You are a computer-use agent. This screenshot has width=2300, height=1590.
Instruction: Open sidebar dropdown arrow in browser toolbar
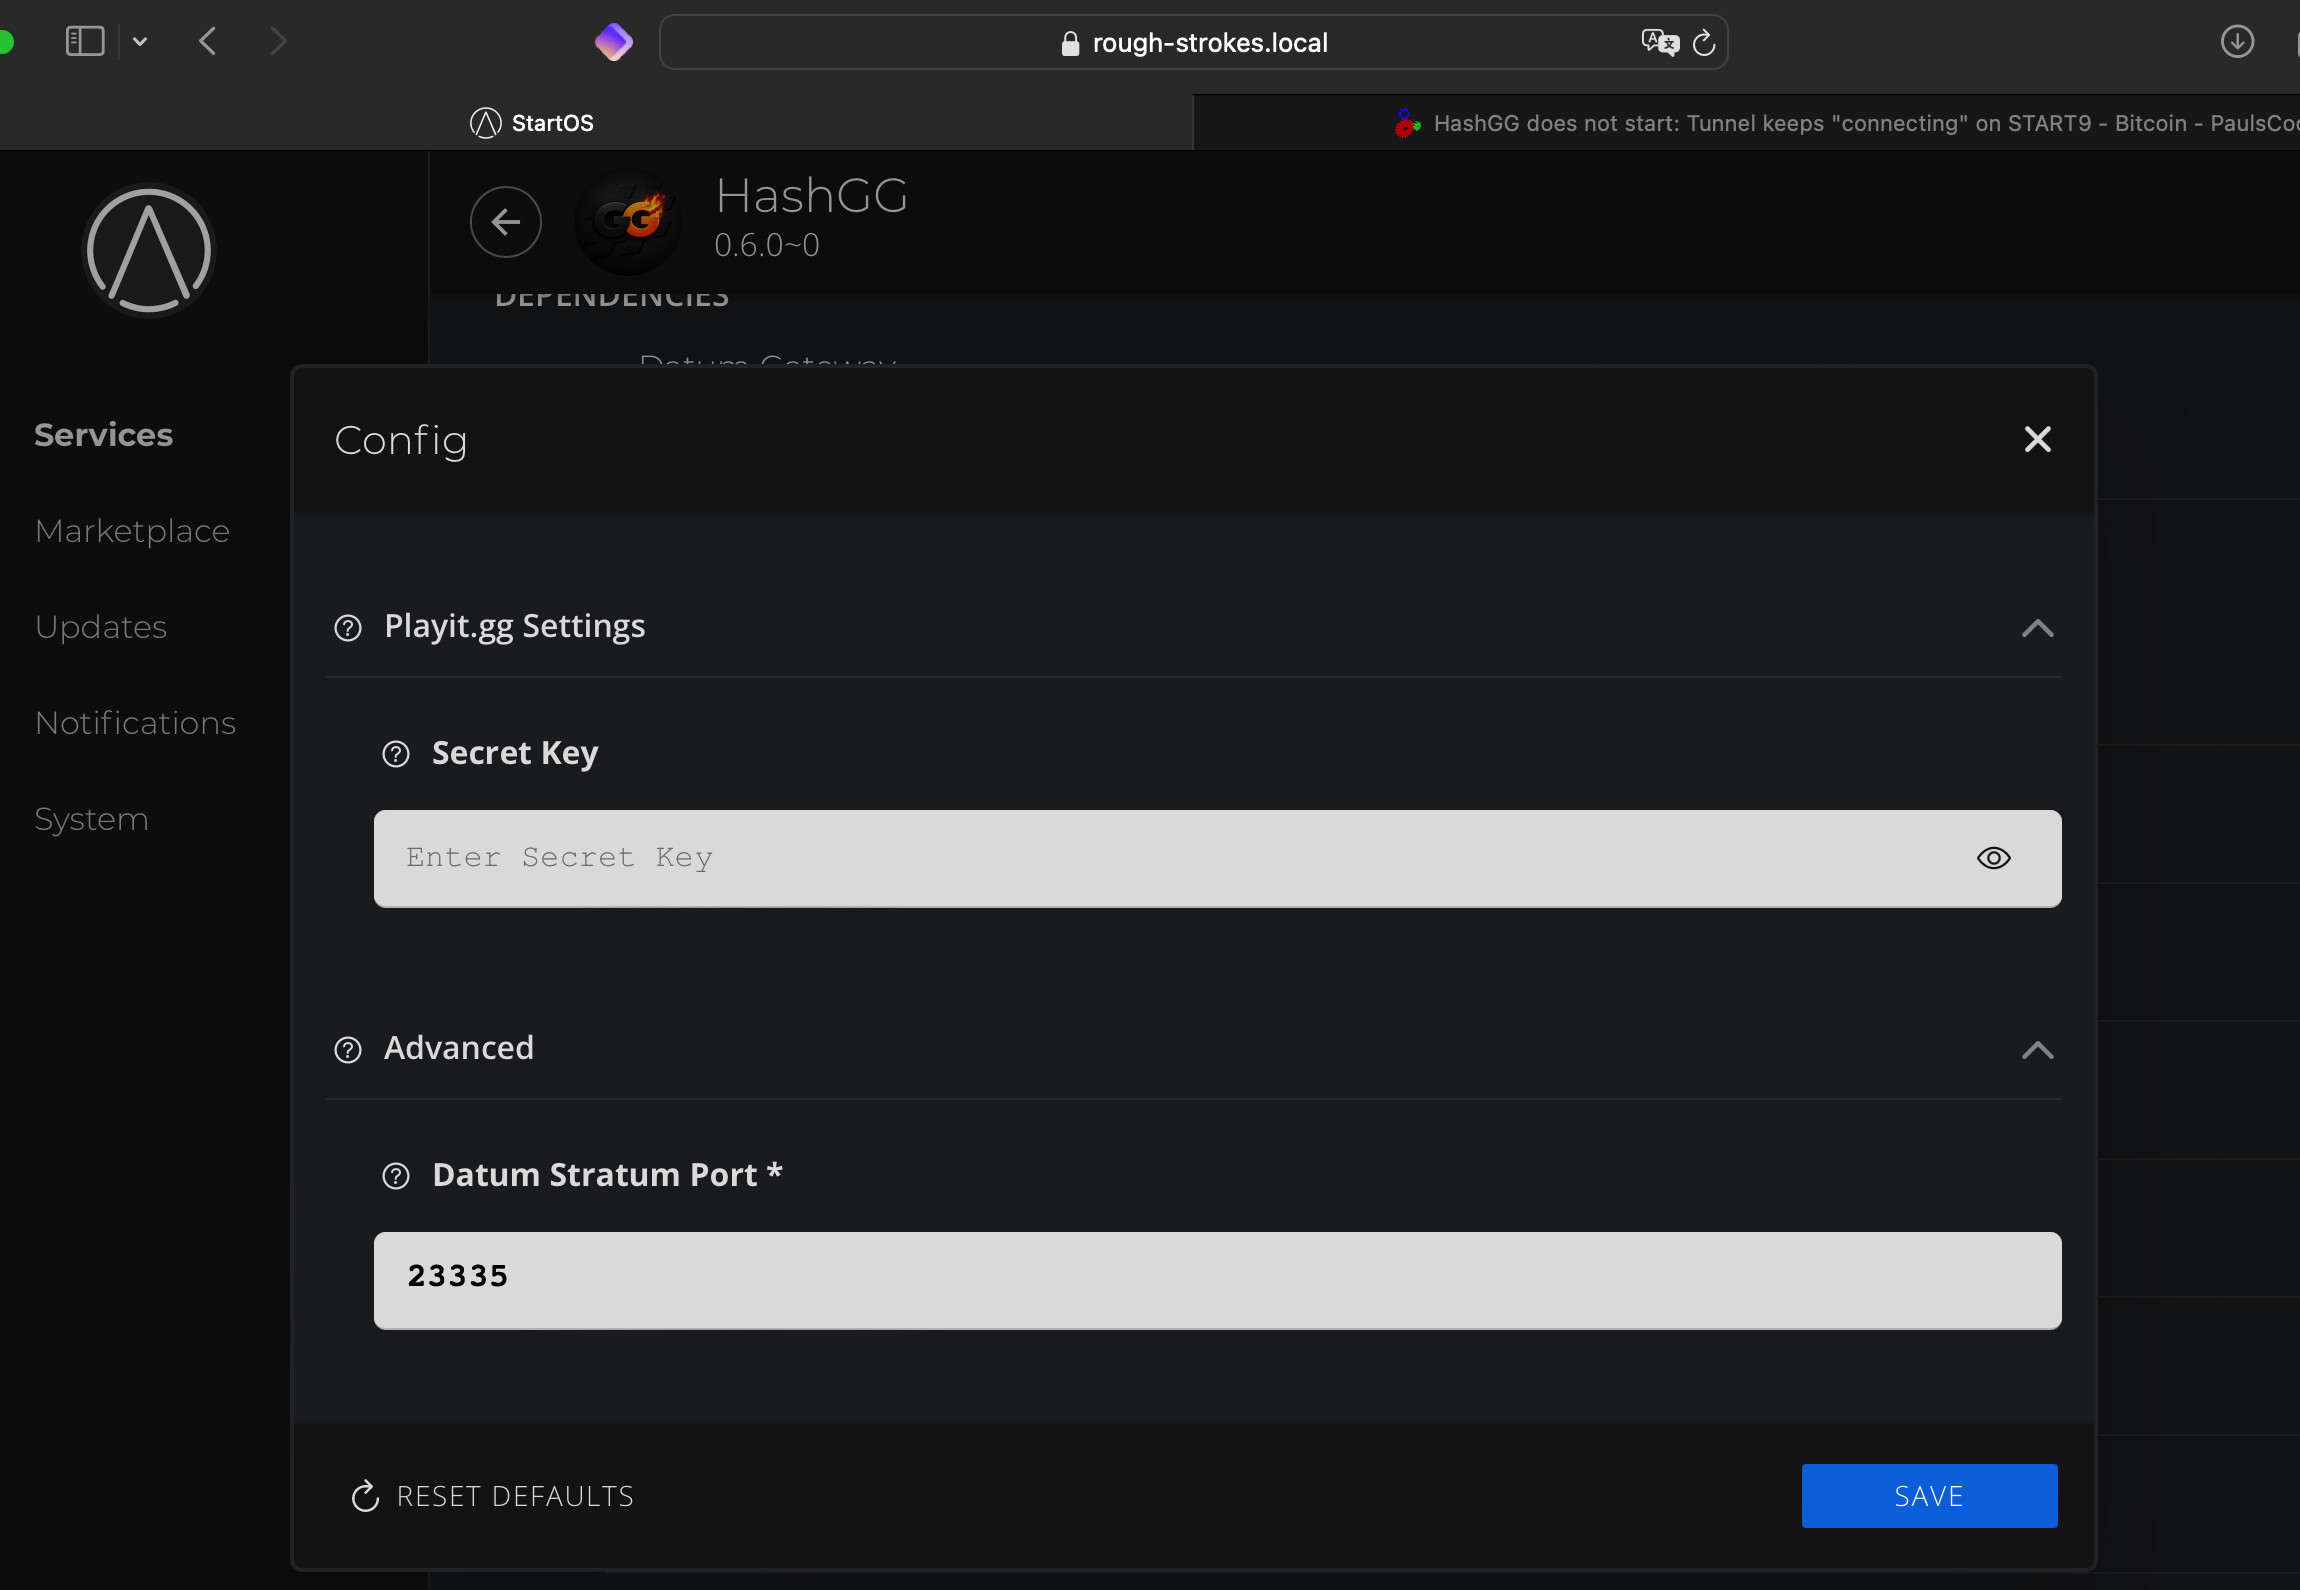140,42
